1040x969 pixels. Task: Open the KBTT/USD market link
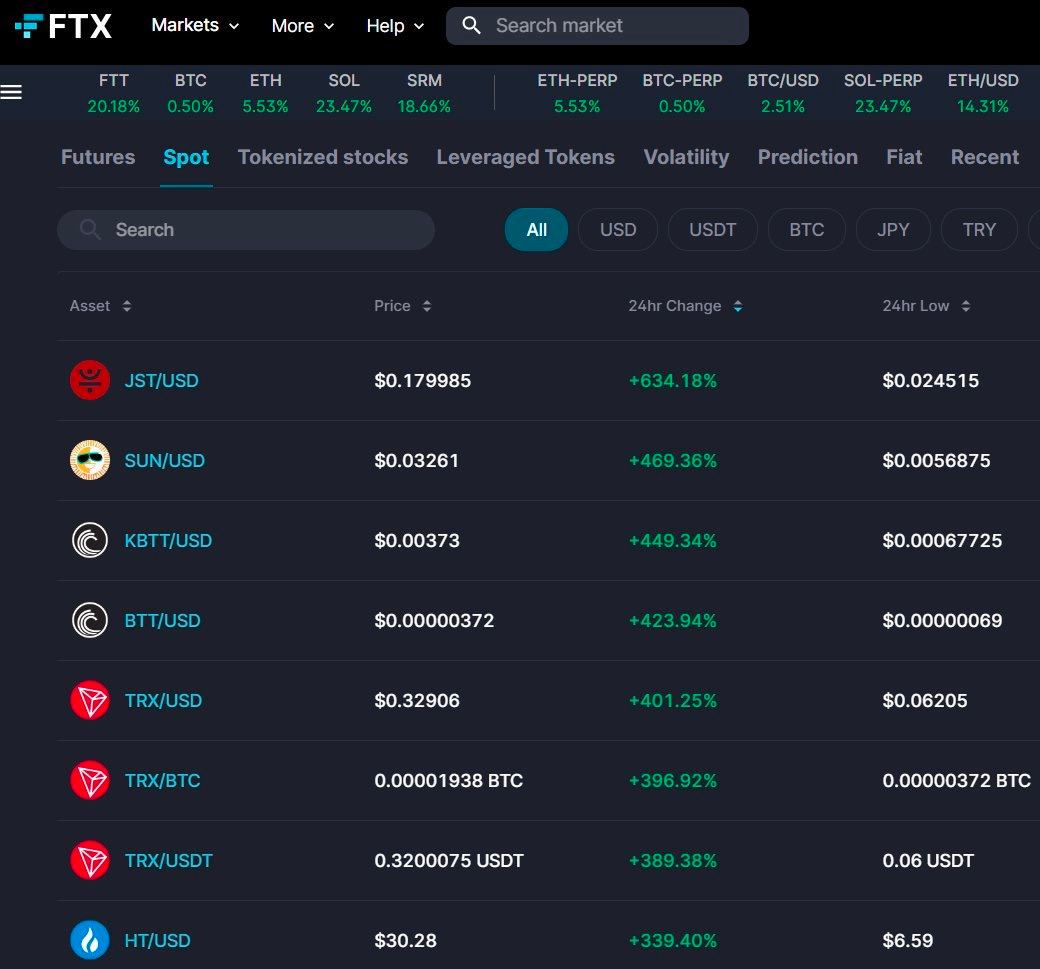(168, 541)
